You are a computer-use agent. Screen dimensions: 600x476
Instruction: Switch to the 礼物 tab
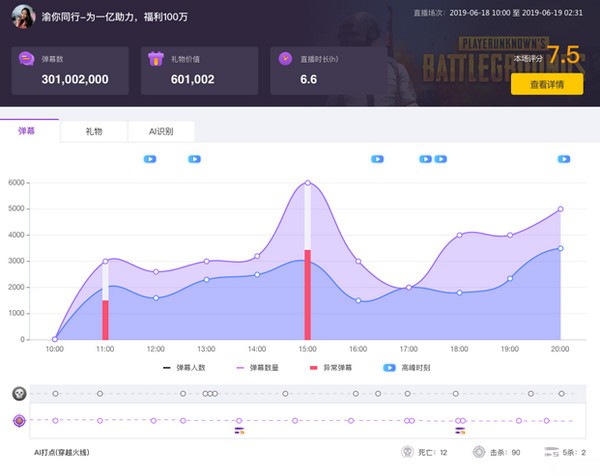point(94,131)
